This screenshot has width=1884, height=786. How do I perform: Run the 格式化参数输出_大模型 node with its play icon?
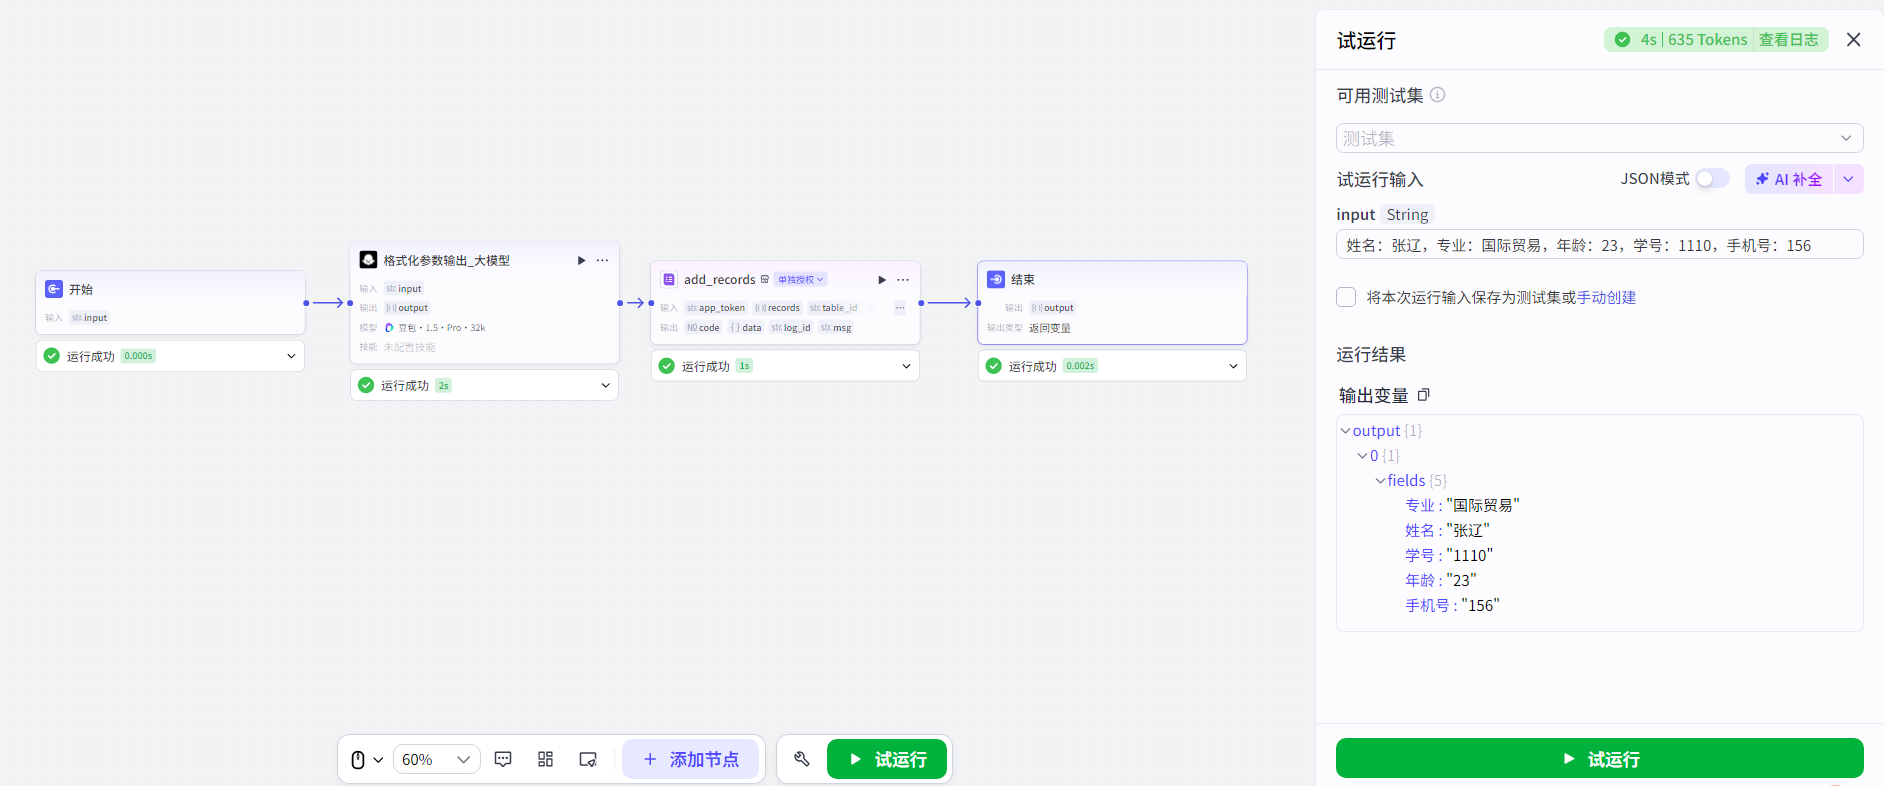(581, 260)
